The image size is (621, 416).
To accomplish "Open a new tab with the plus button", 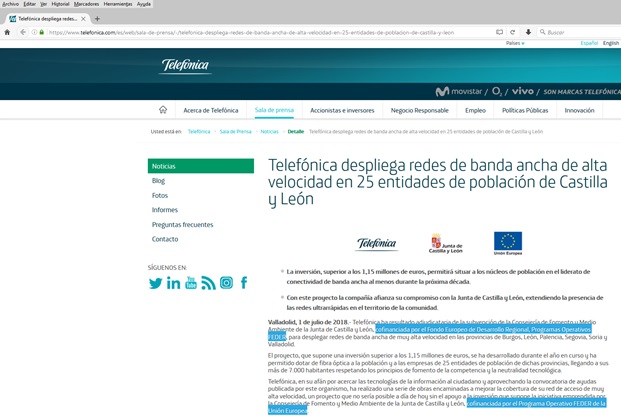I will 97,19.
